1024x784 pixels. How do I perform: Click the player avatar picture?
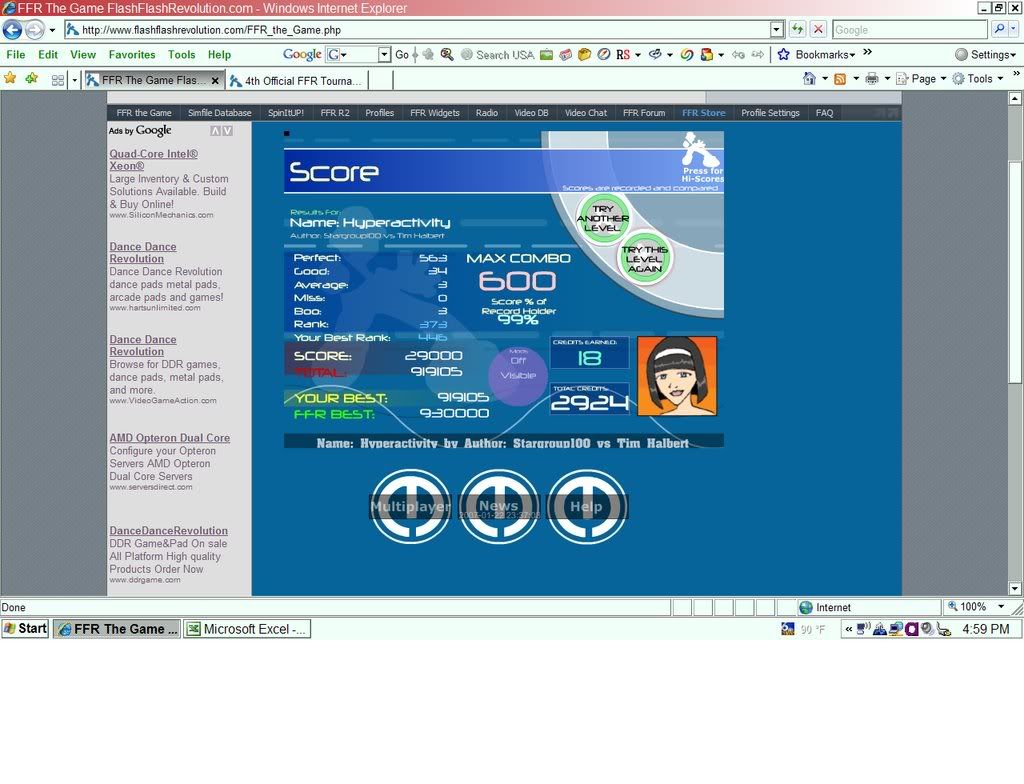coord(677,376)
